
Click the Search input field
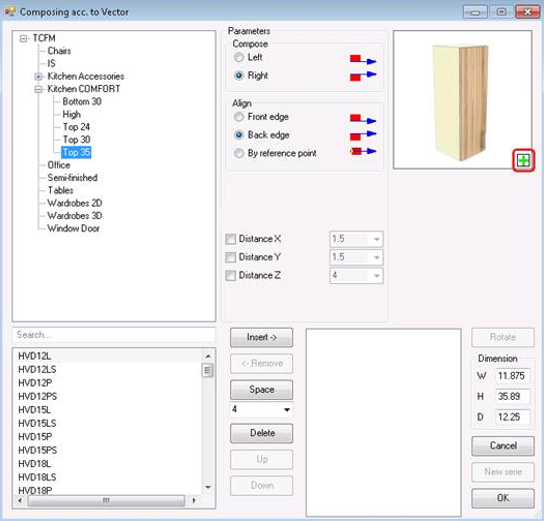114,335
